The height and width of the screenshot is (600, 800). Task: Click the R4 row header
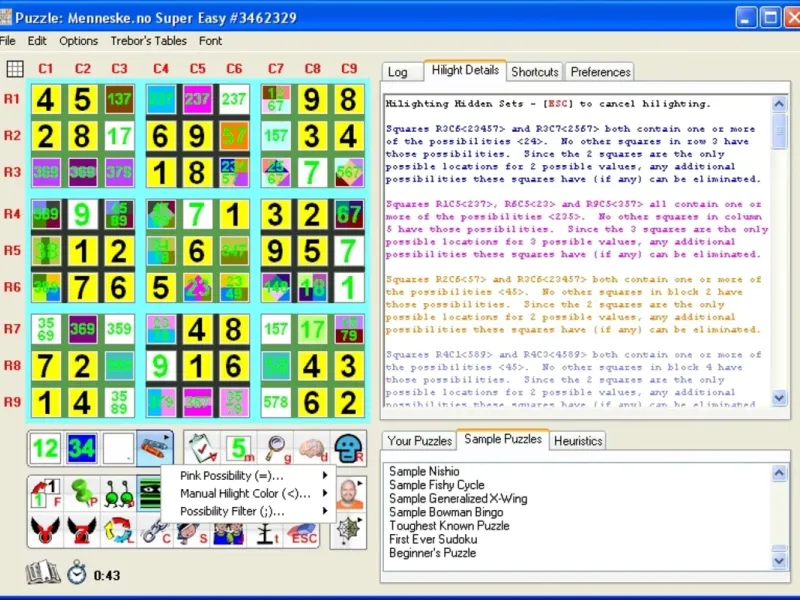[12, 213]
